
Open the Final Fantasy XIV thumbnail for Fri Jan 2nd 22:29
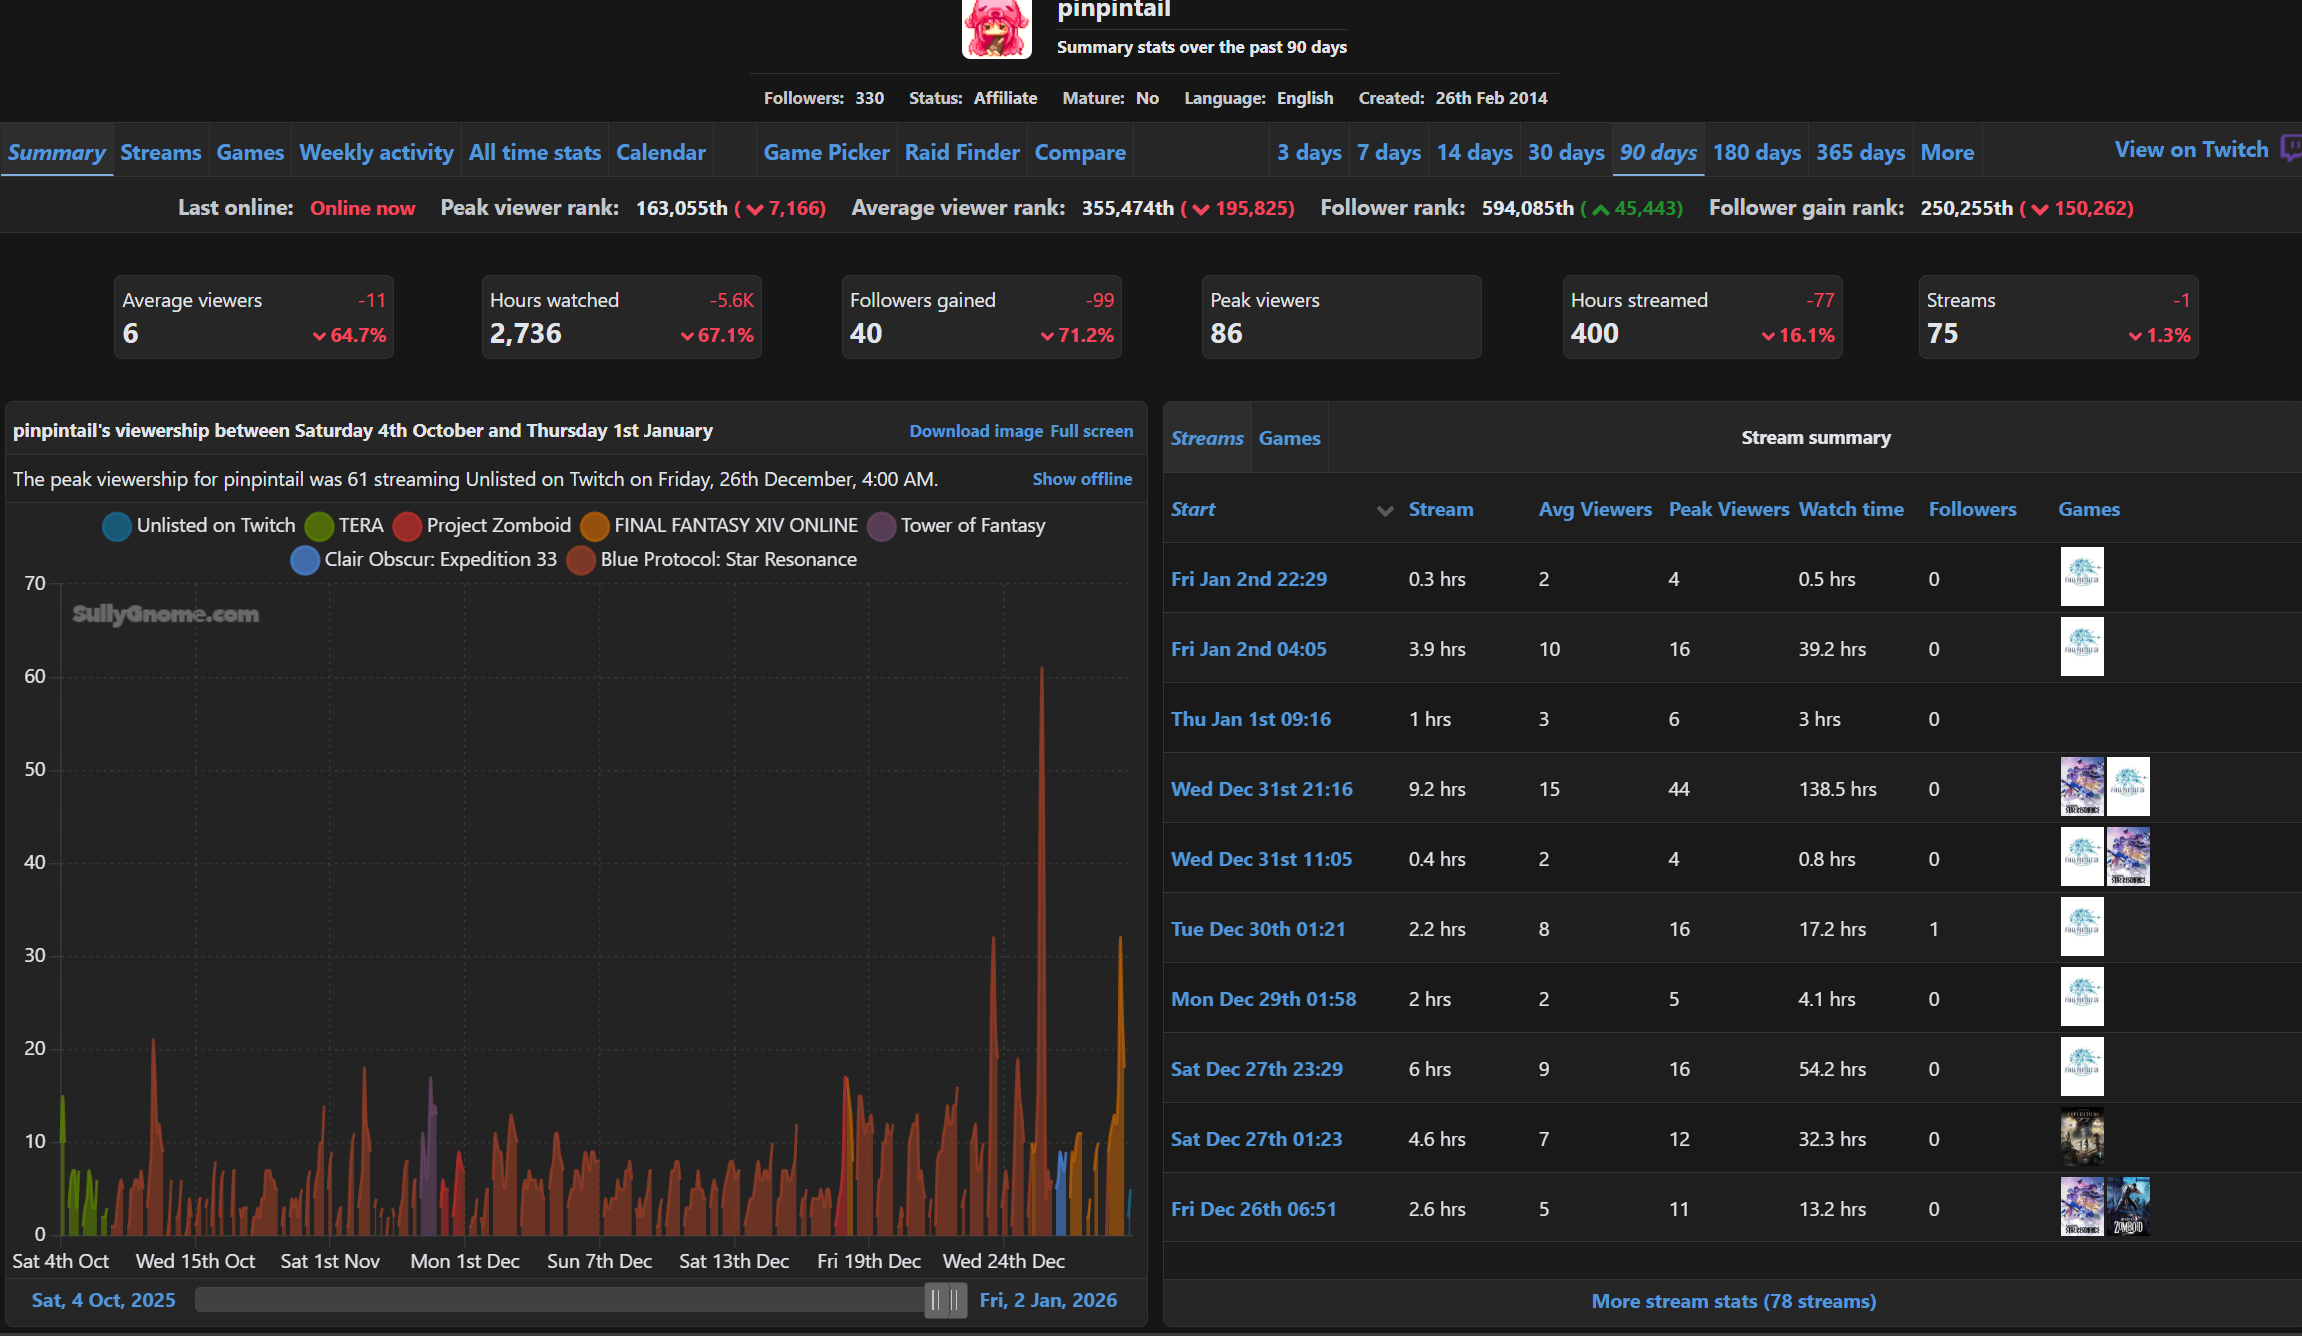pyautogui.click(x=2082, y=577)
